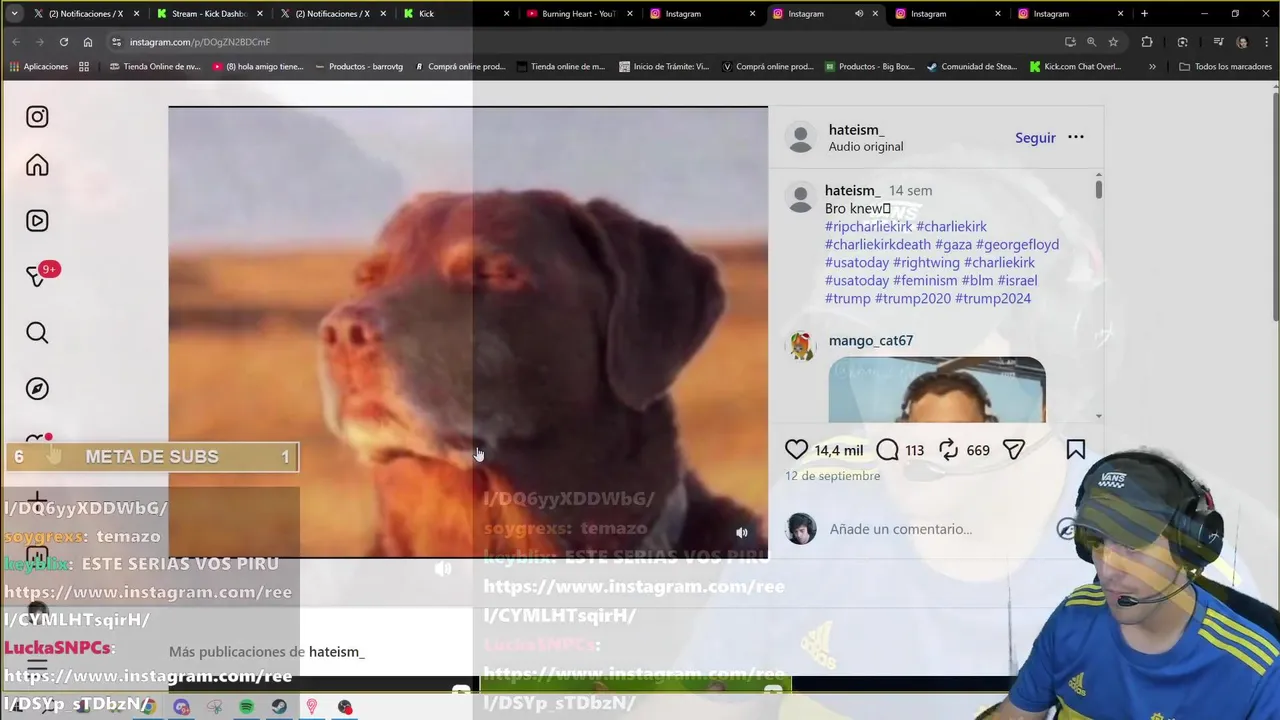This screenshot has width=1280, height=720.
Task: Open mango_cat67 commenter profile
Action: click(870, 340)
